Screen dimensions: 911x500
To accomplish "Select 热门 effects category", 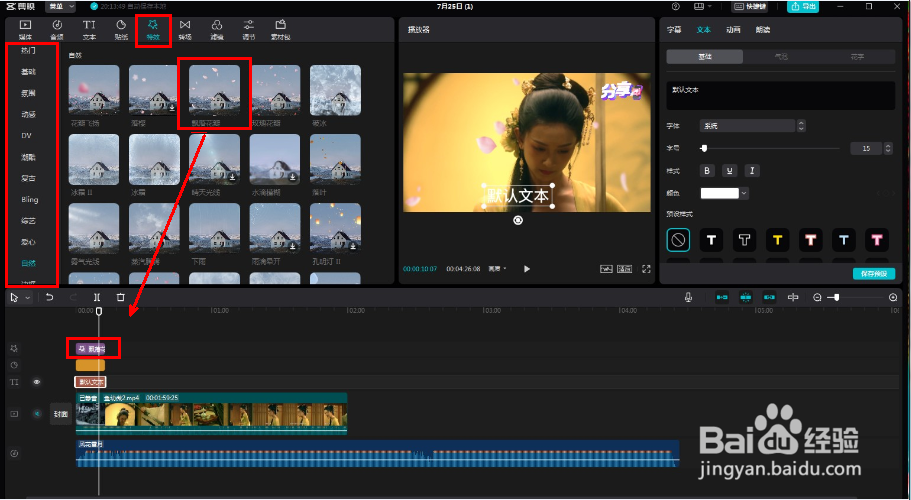I will coord(28,51).
